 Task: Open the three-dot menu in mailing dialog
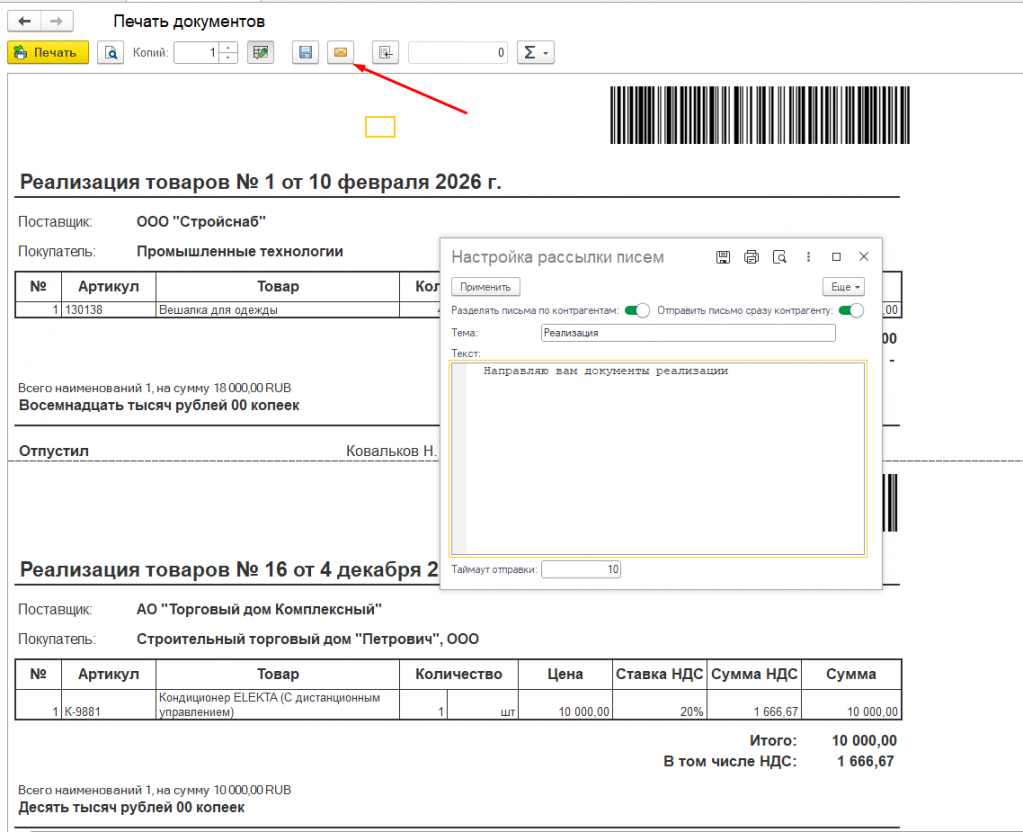click(808, 257)
